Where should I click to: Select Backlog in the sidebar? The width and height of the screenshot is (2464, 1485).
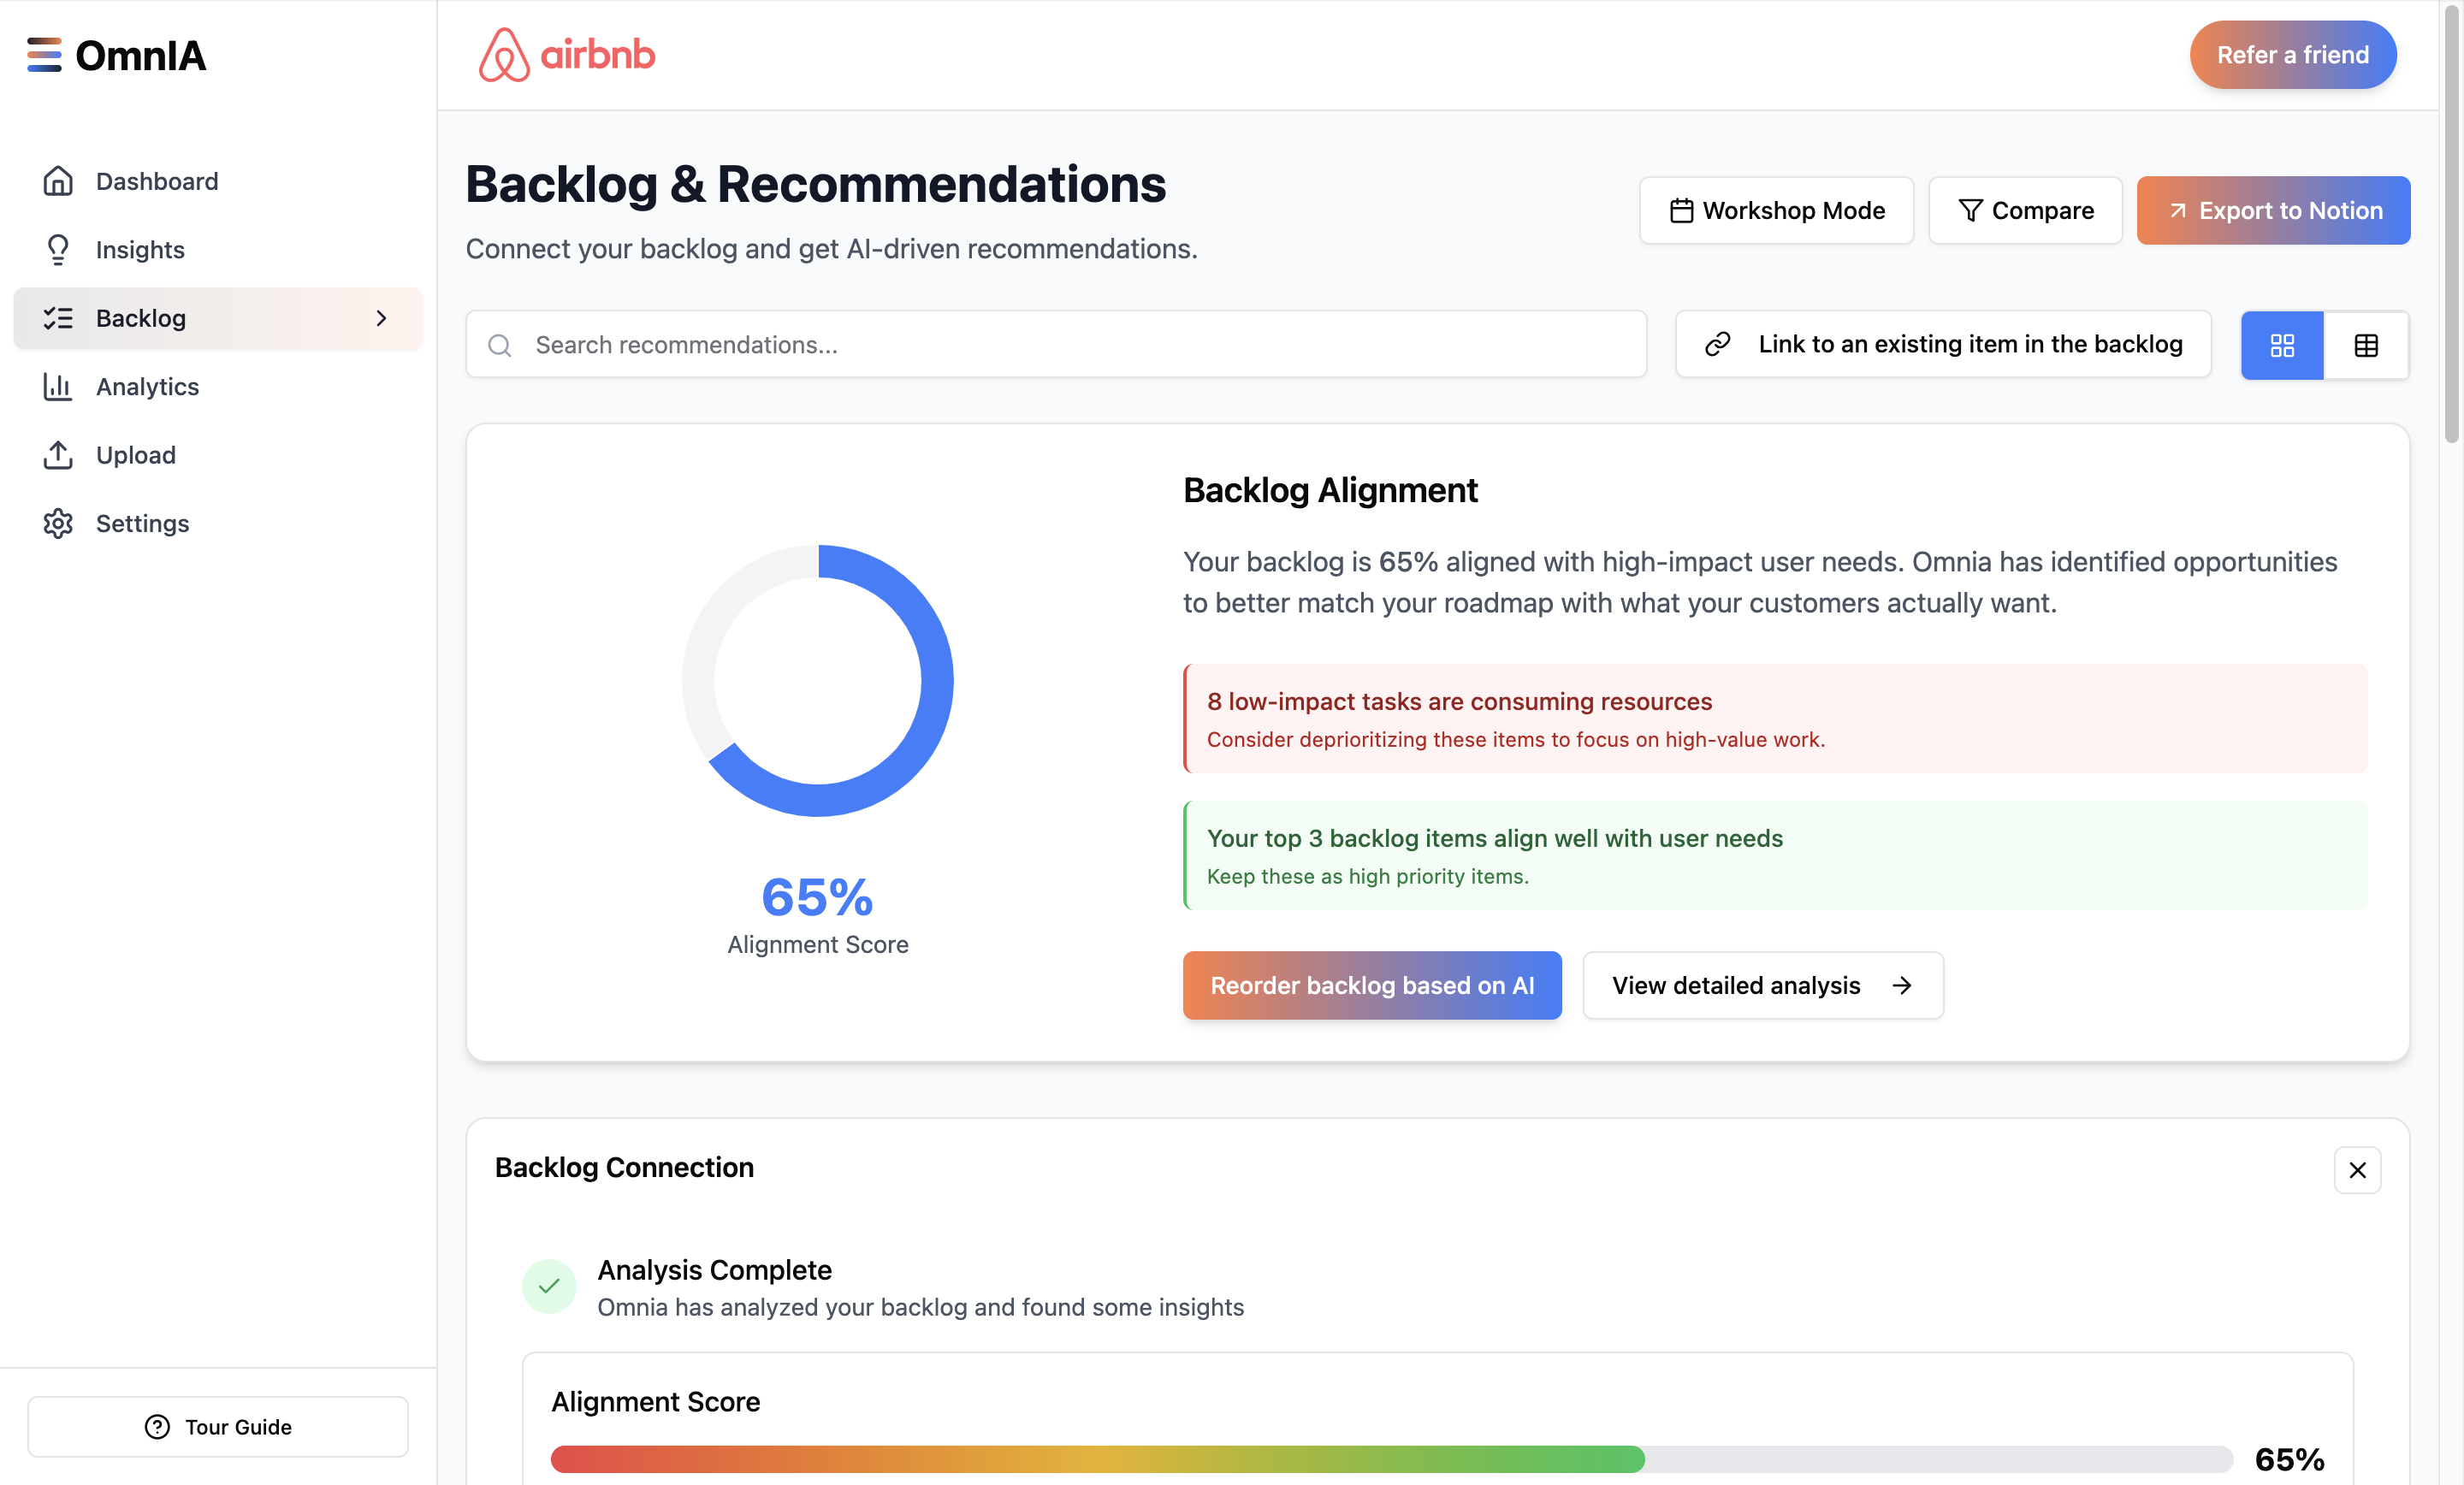pyautogui.click(x=141, y=318)
